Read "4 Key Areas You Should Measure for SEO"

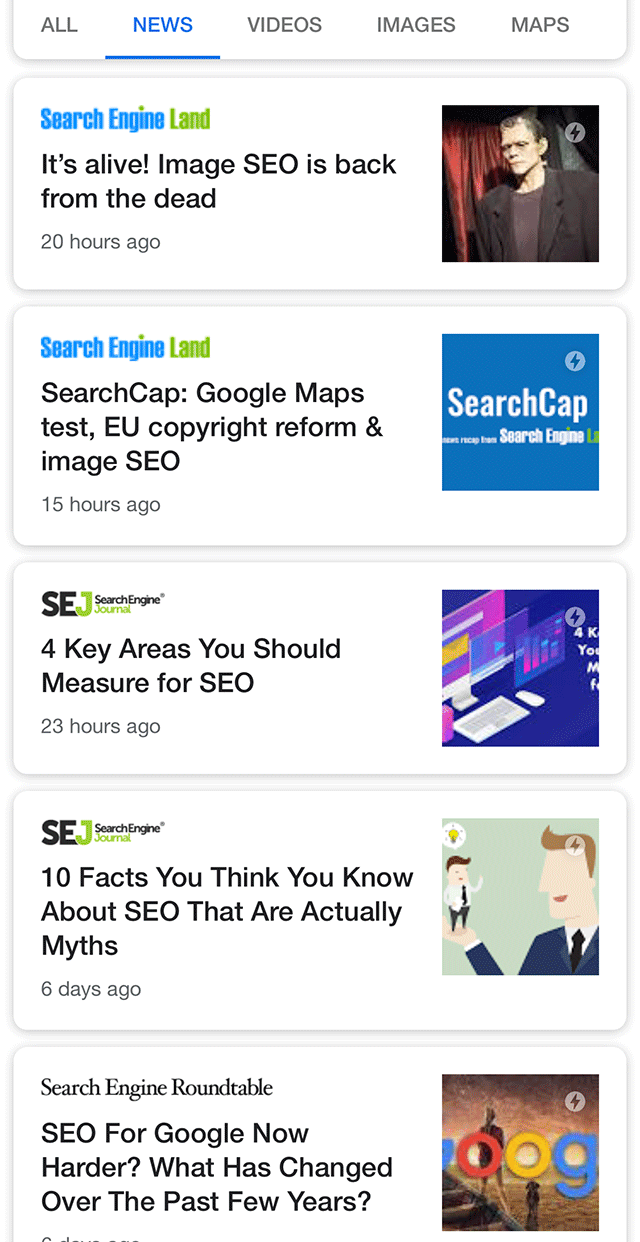point(191,666)
